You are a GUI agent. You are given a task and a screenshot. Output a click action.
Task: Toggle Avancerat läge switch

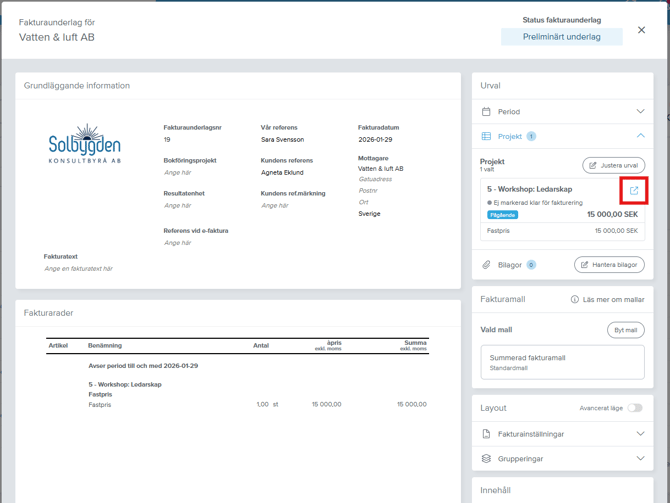(634, 408)
